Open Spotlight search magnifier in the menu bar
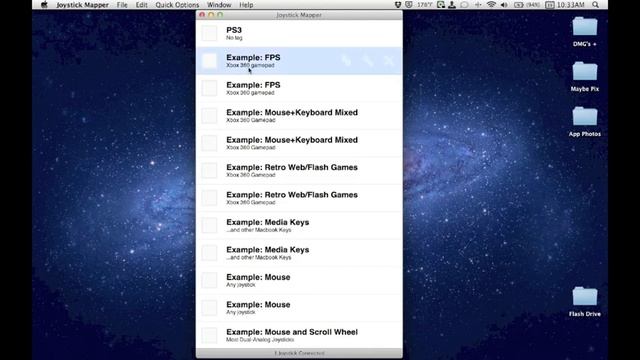Image resolution: width=640 pixels, height=360 pixels. pos(596,5)
